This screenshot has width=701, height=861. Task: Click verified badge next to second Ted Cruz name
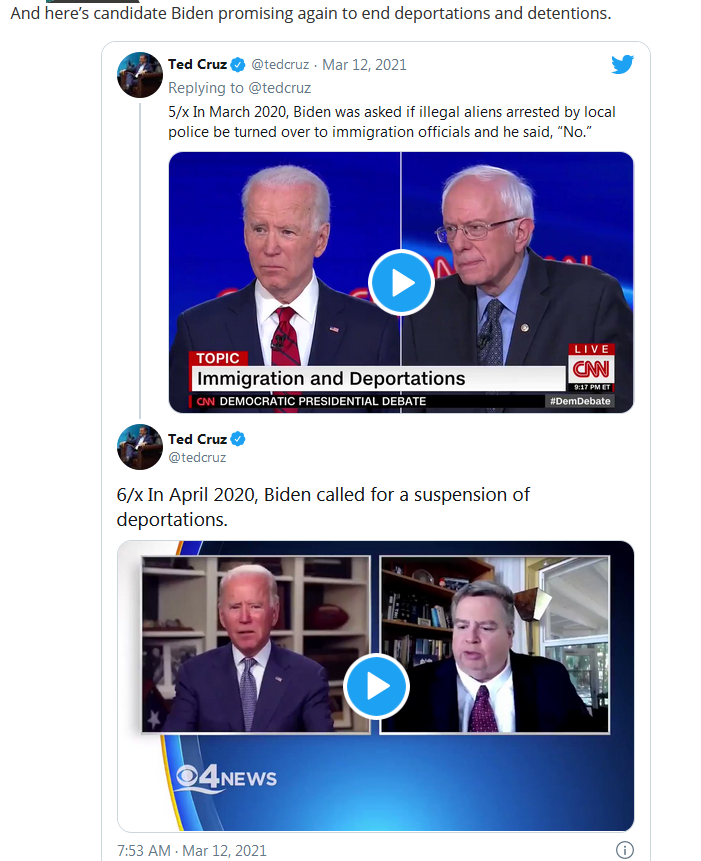pos(238,439)
